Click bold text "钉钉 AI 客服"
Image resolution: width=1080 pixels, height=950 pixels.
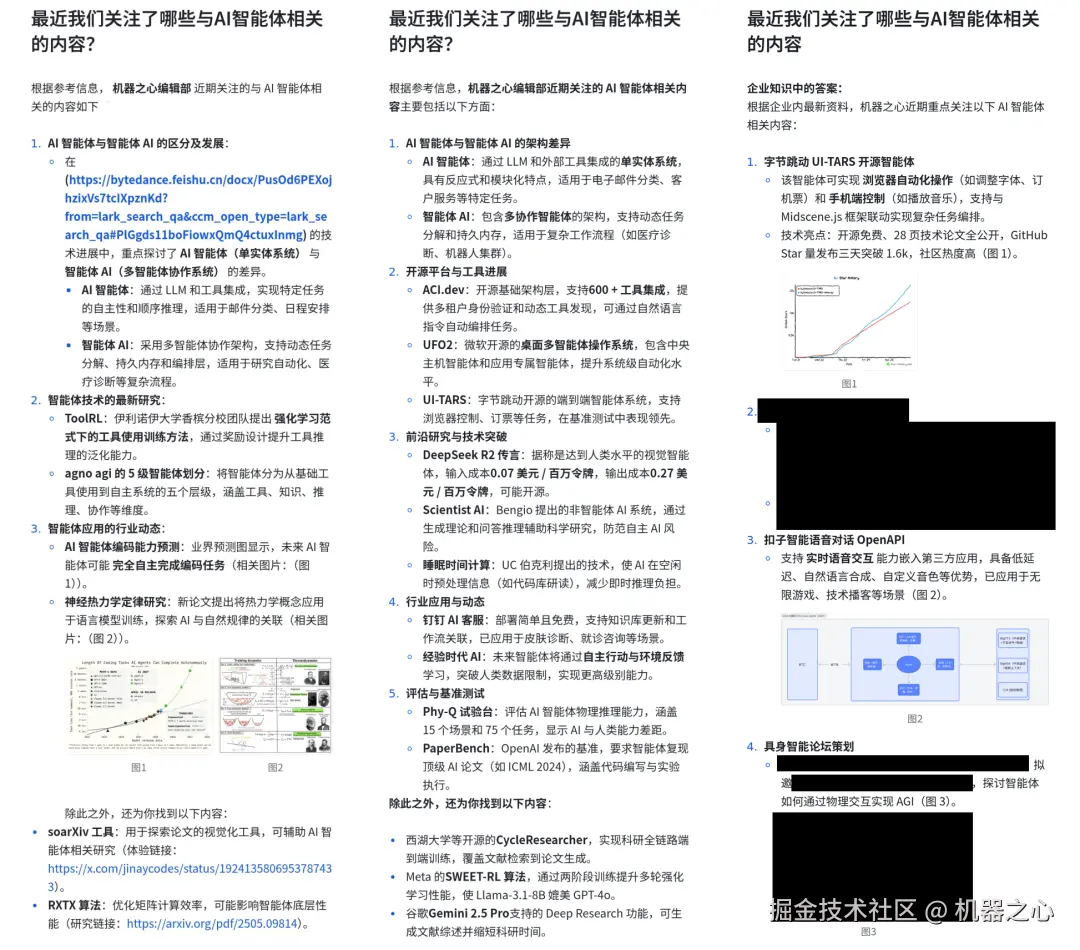[x=454, y=621]
